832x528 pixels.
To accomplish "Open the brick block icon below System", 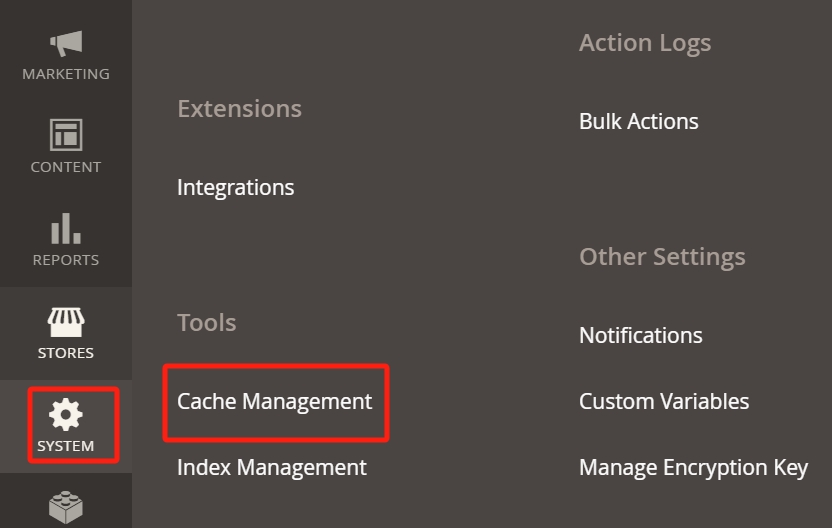I will click(66, 508).
